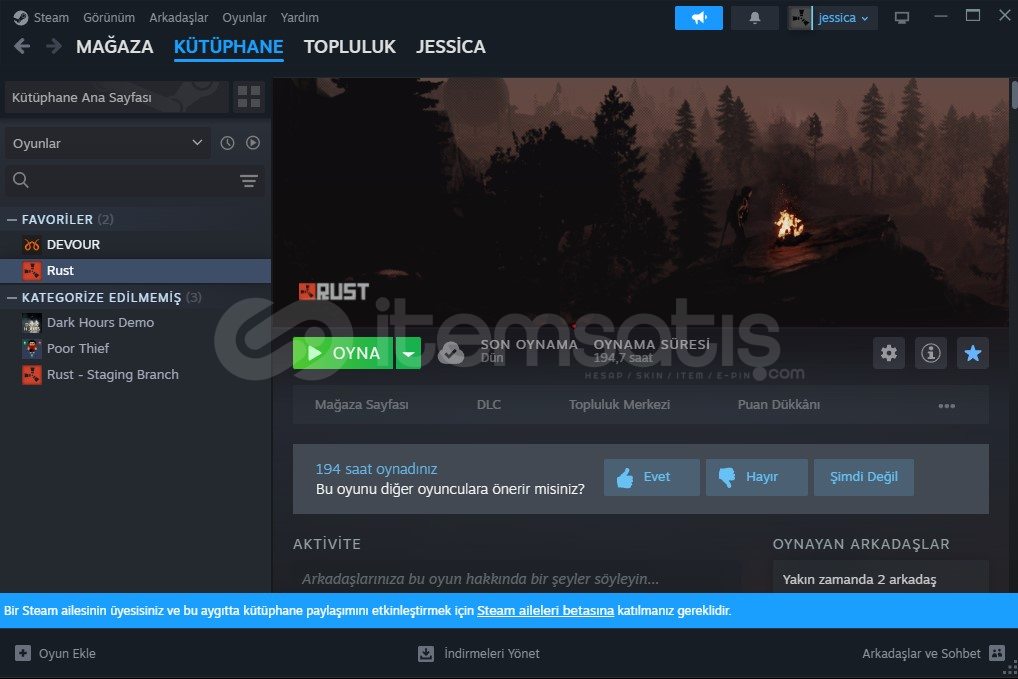Toggle Rust favorite star

pyautogui.click(x=973, y=353)
